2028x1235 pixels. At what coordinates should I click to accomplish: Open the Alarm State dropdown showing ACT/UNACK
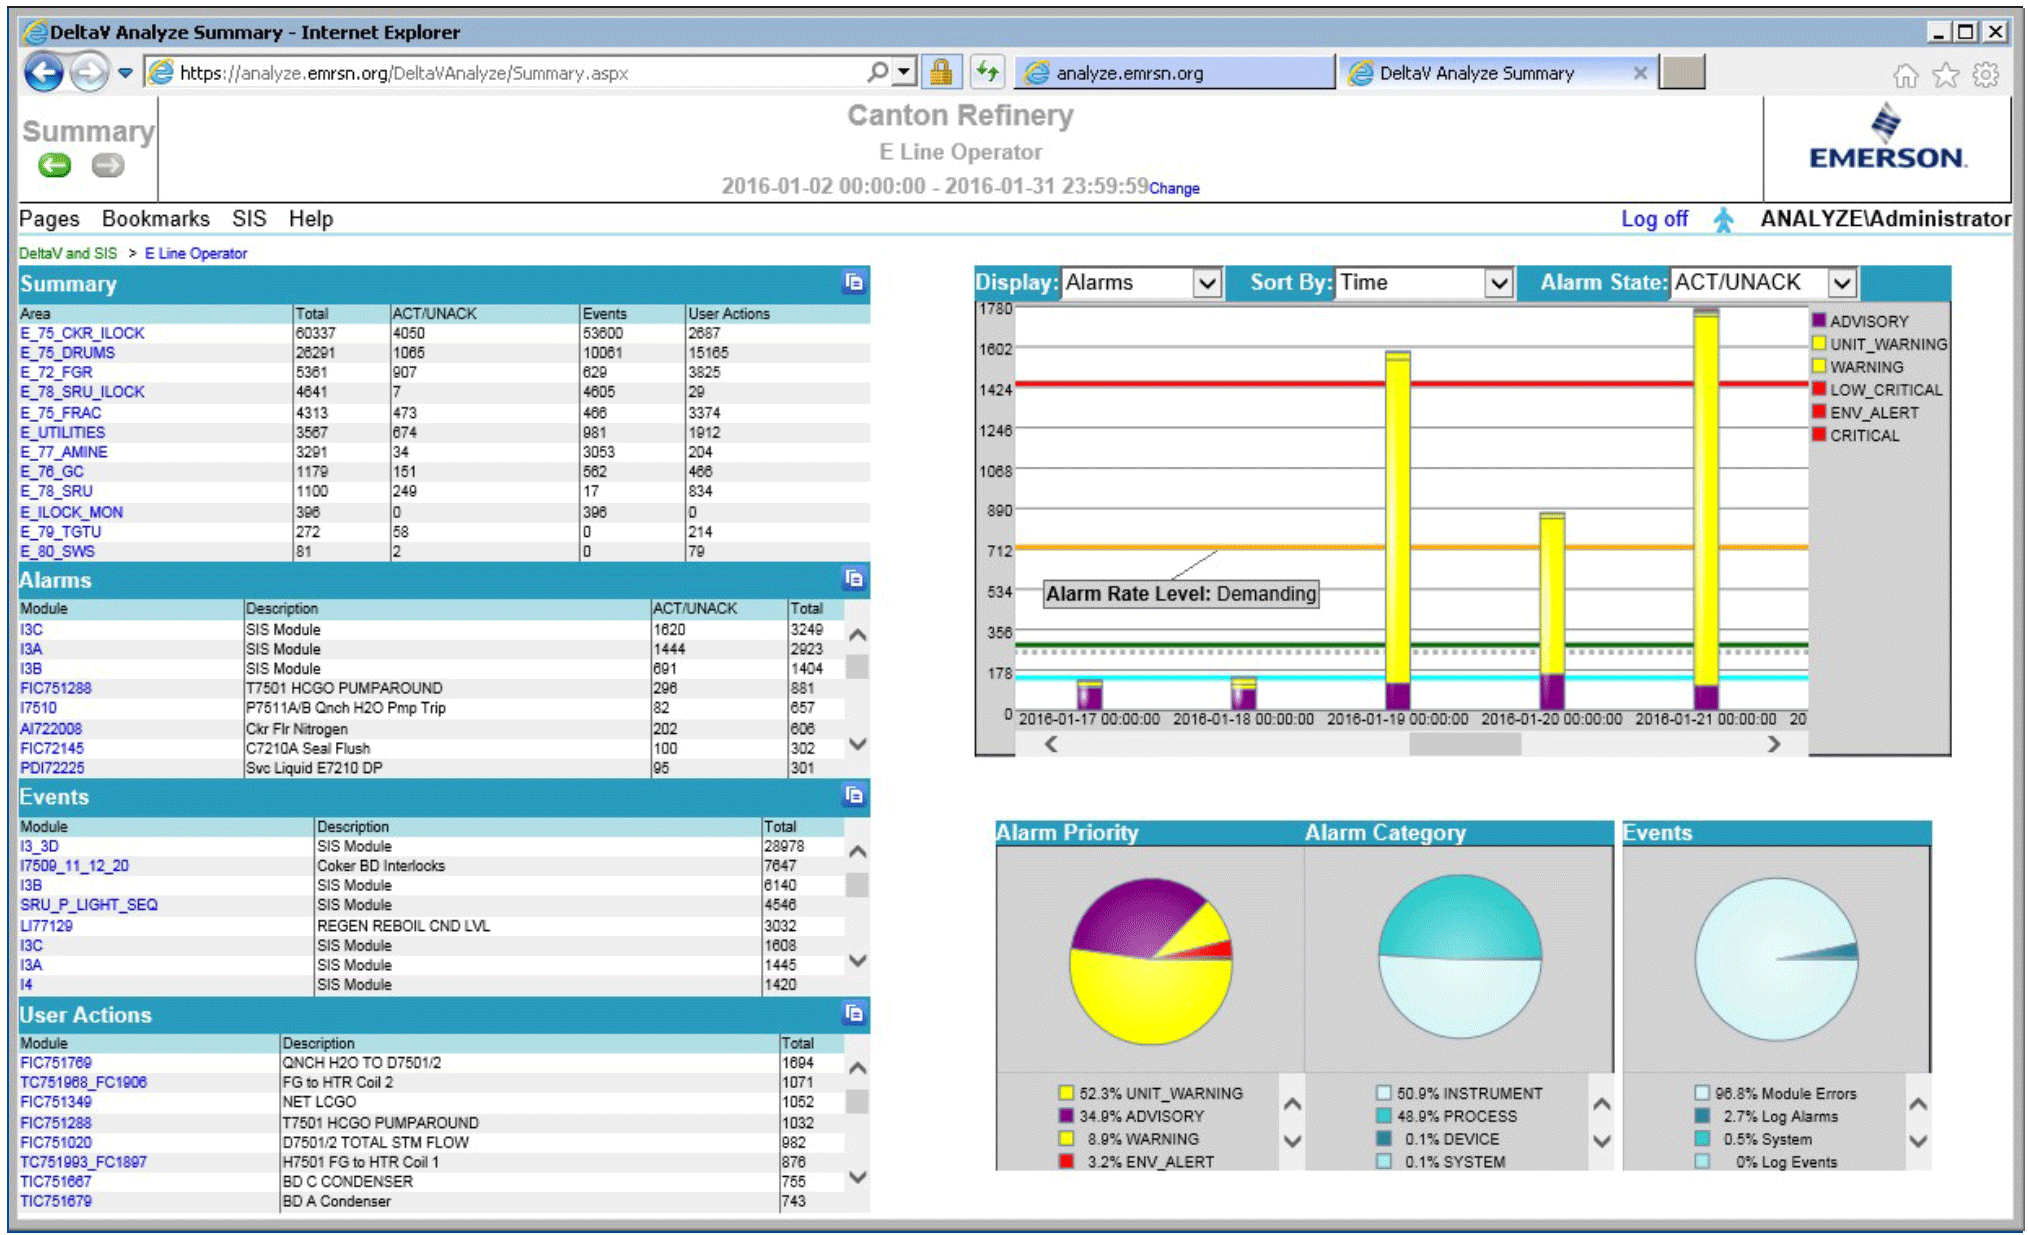pyautogui.click(x=1843, y=283)
